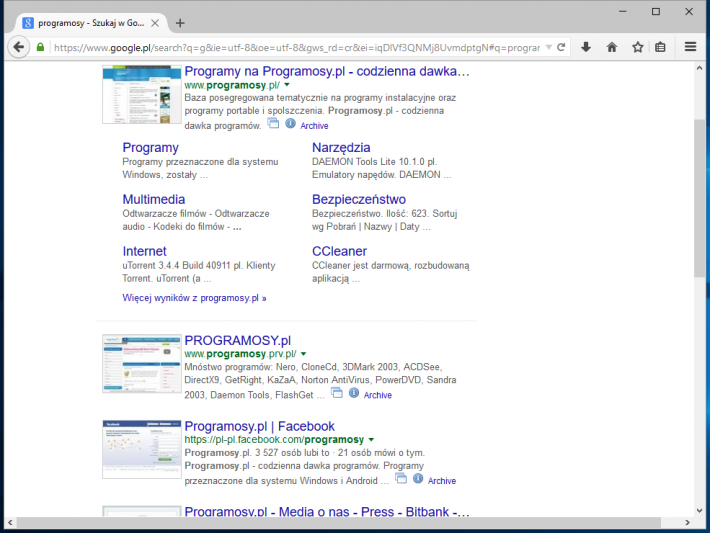
Task: Open the thumbnail preview of programosy.pl
Action: pos(142,94)
